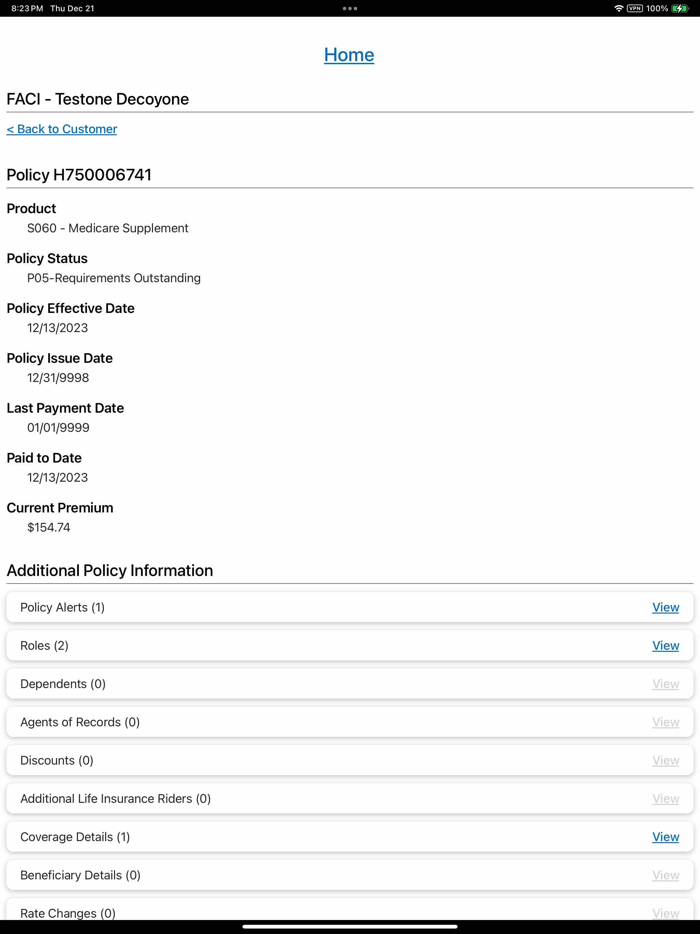Tap the FACI - Testone Decoyone title
The width and height of the screenshot is (700, 934).
97,99
